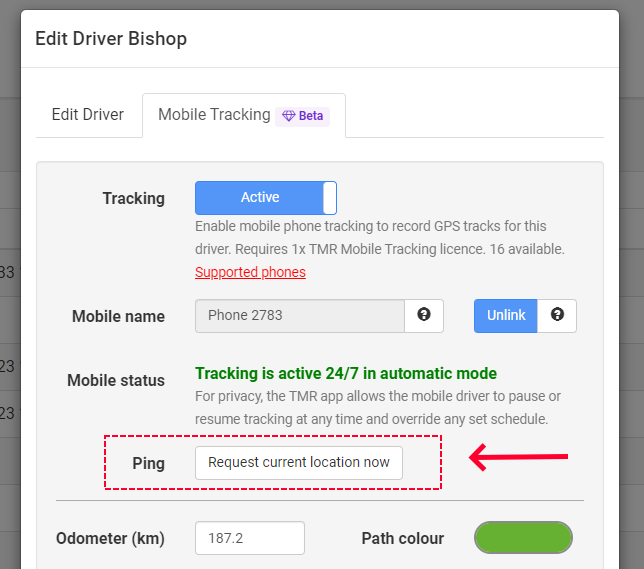Viewport: 644px width, 569px height.
Task: Open the green Path colour swatch
Action: click(523, 537)
